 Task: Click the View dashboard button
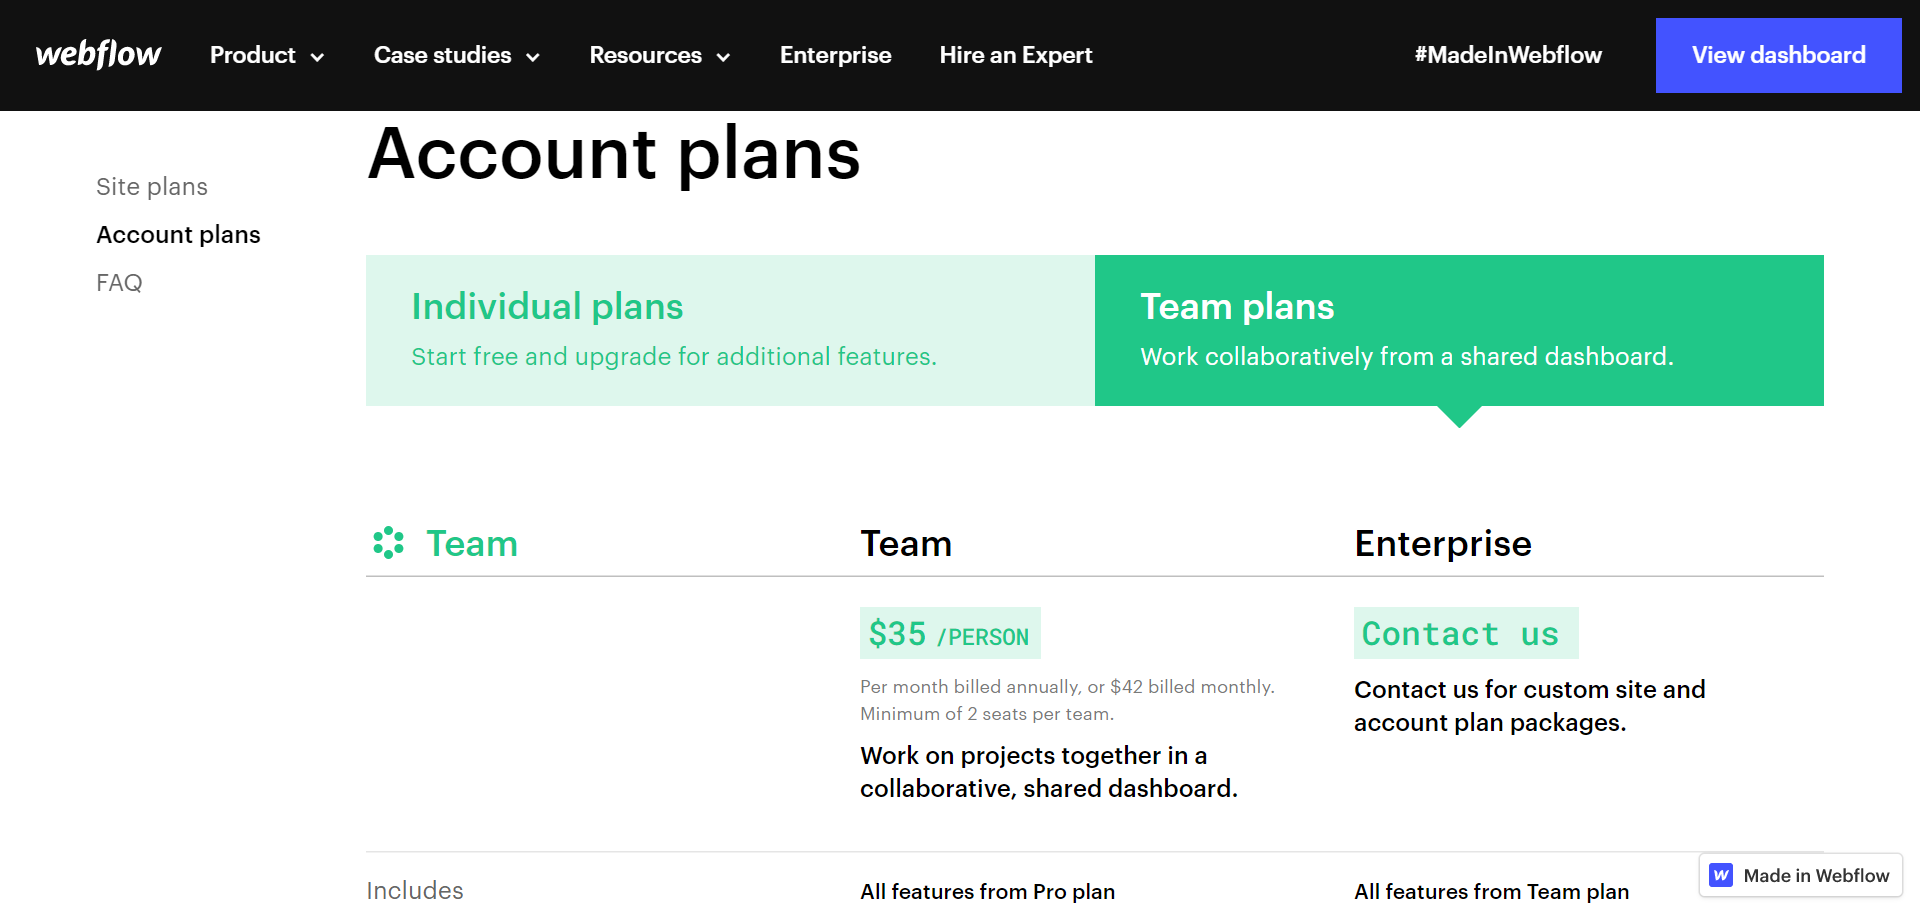pos(1778,56)
